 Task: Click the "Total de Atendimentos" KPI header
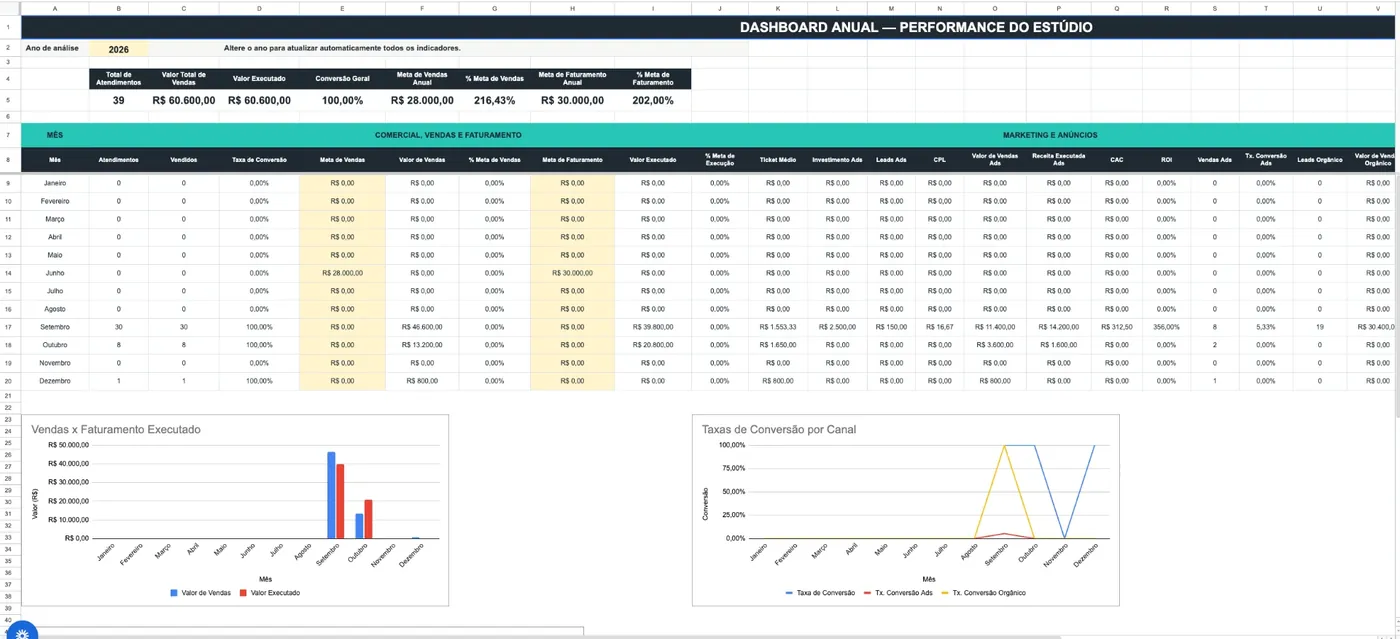(119, 79)
